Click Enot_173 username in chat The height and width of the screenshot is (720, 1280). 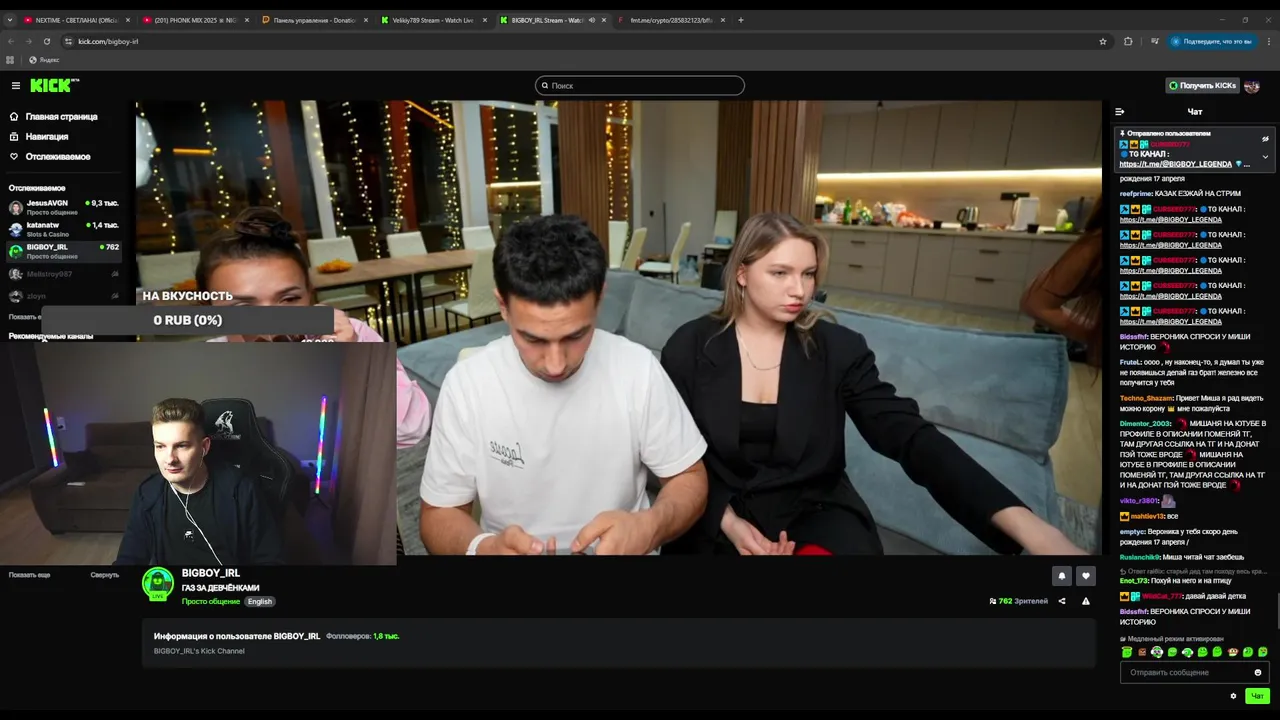click(x=1134, y=581)
